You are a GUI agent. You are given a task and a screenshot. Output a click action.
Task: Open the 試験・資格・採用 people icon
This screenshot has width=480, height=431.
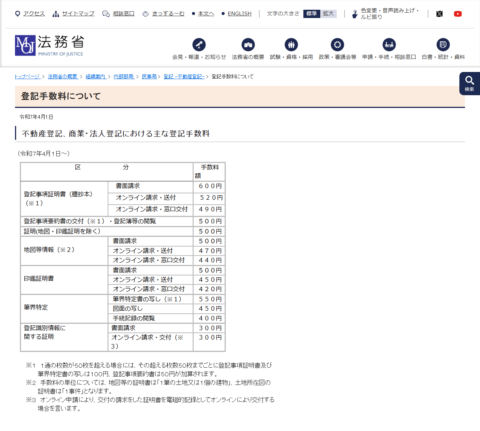[x=291, y=45]
